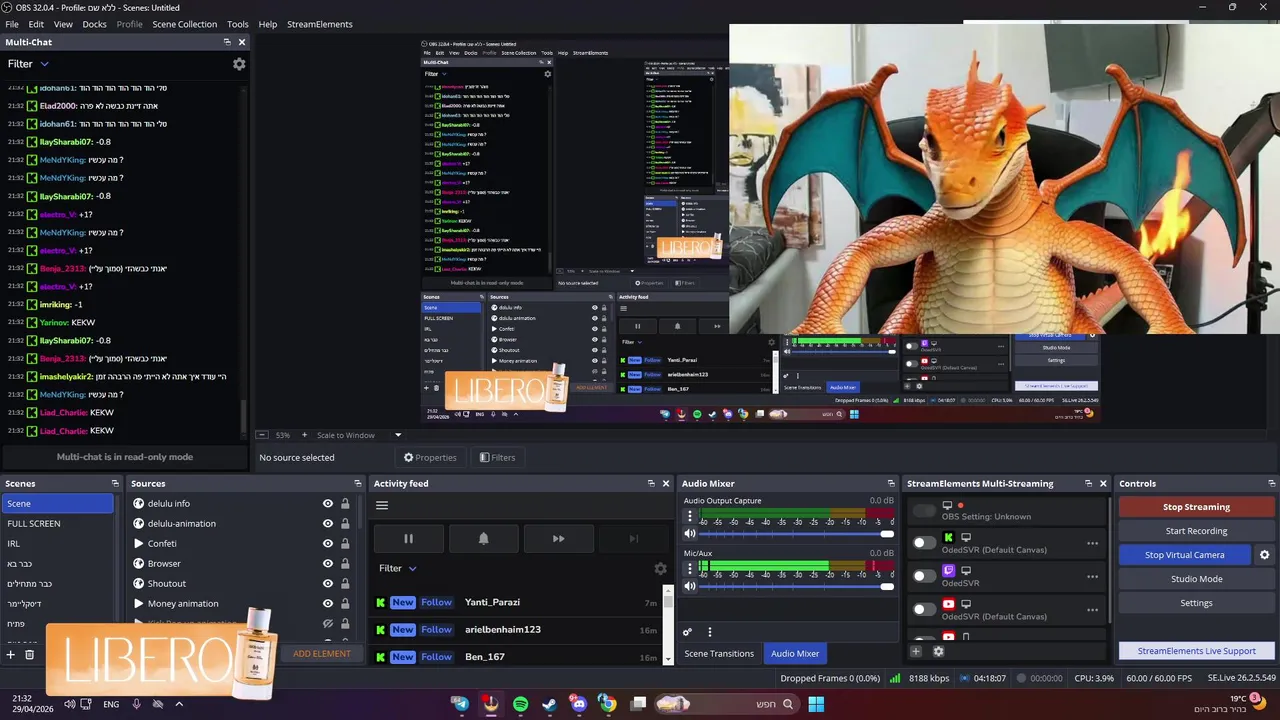
Task: Open the Multi-Chat Filter dropdown
Action: tap(28, 64)
